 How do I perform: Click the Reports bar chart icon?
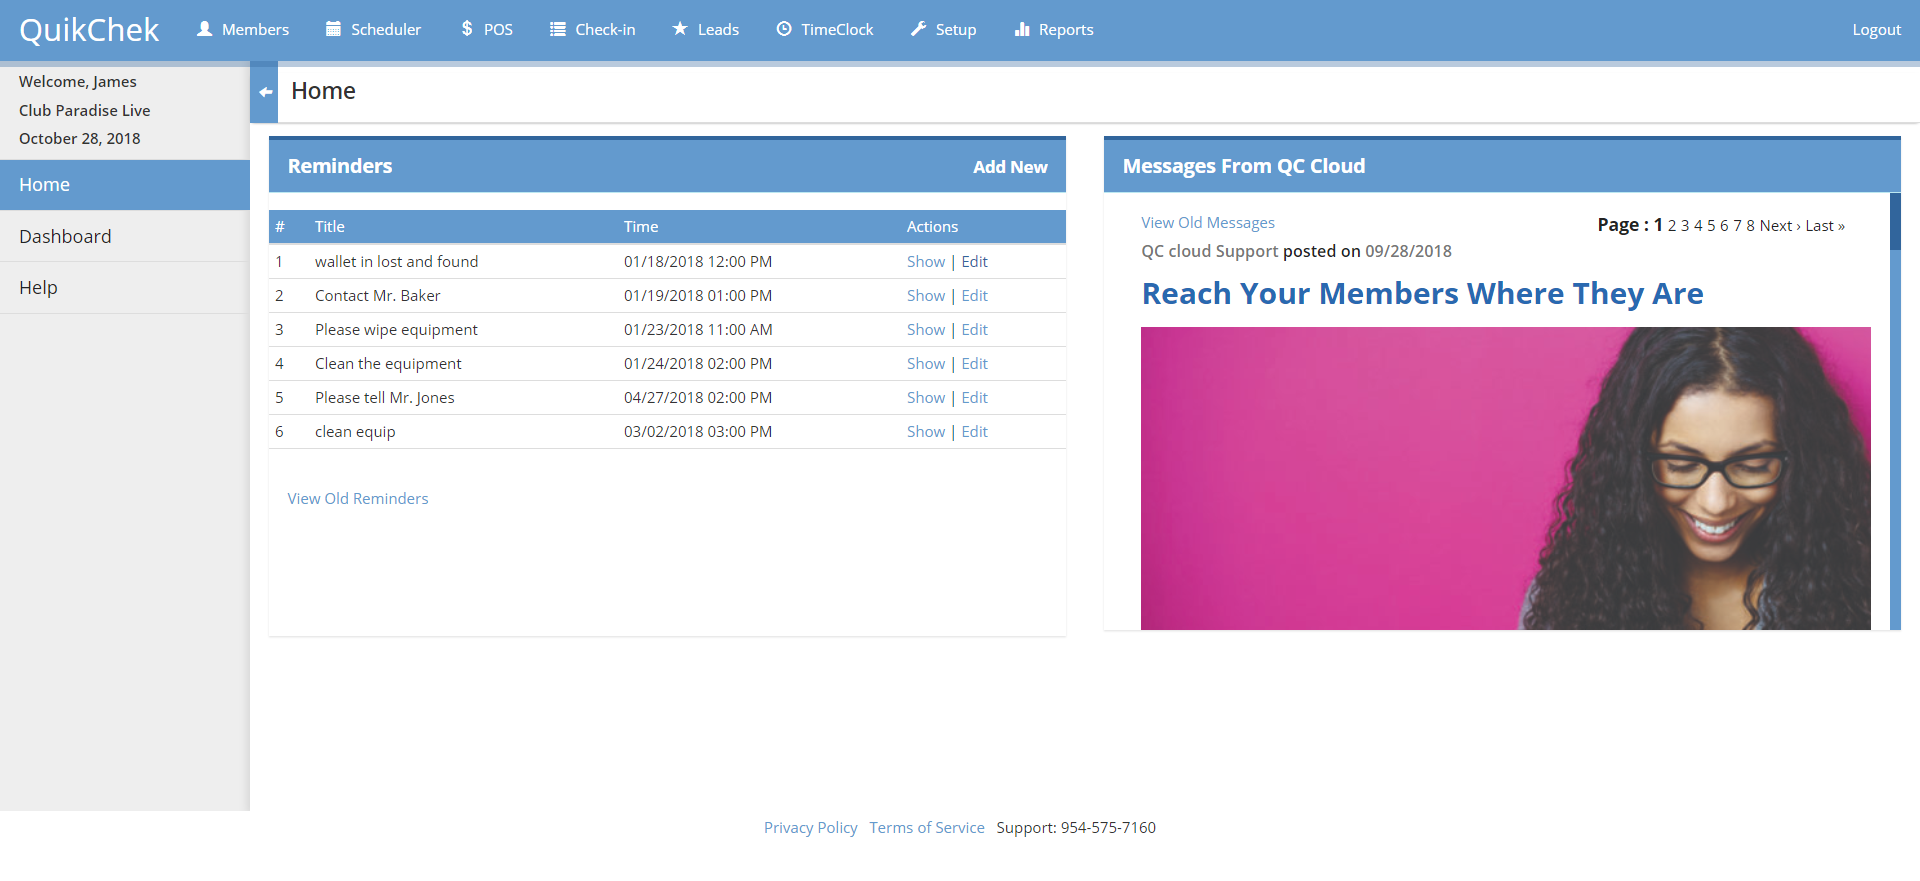(x=1022, y=29)
